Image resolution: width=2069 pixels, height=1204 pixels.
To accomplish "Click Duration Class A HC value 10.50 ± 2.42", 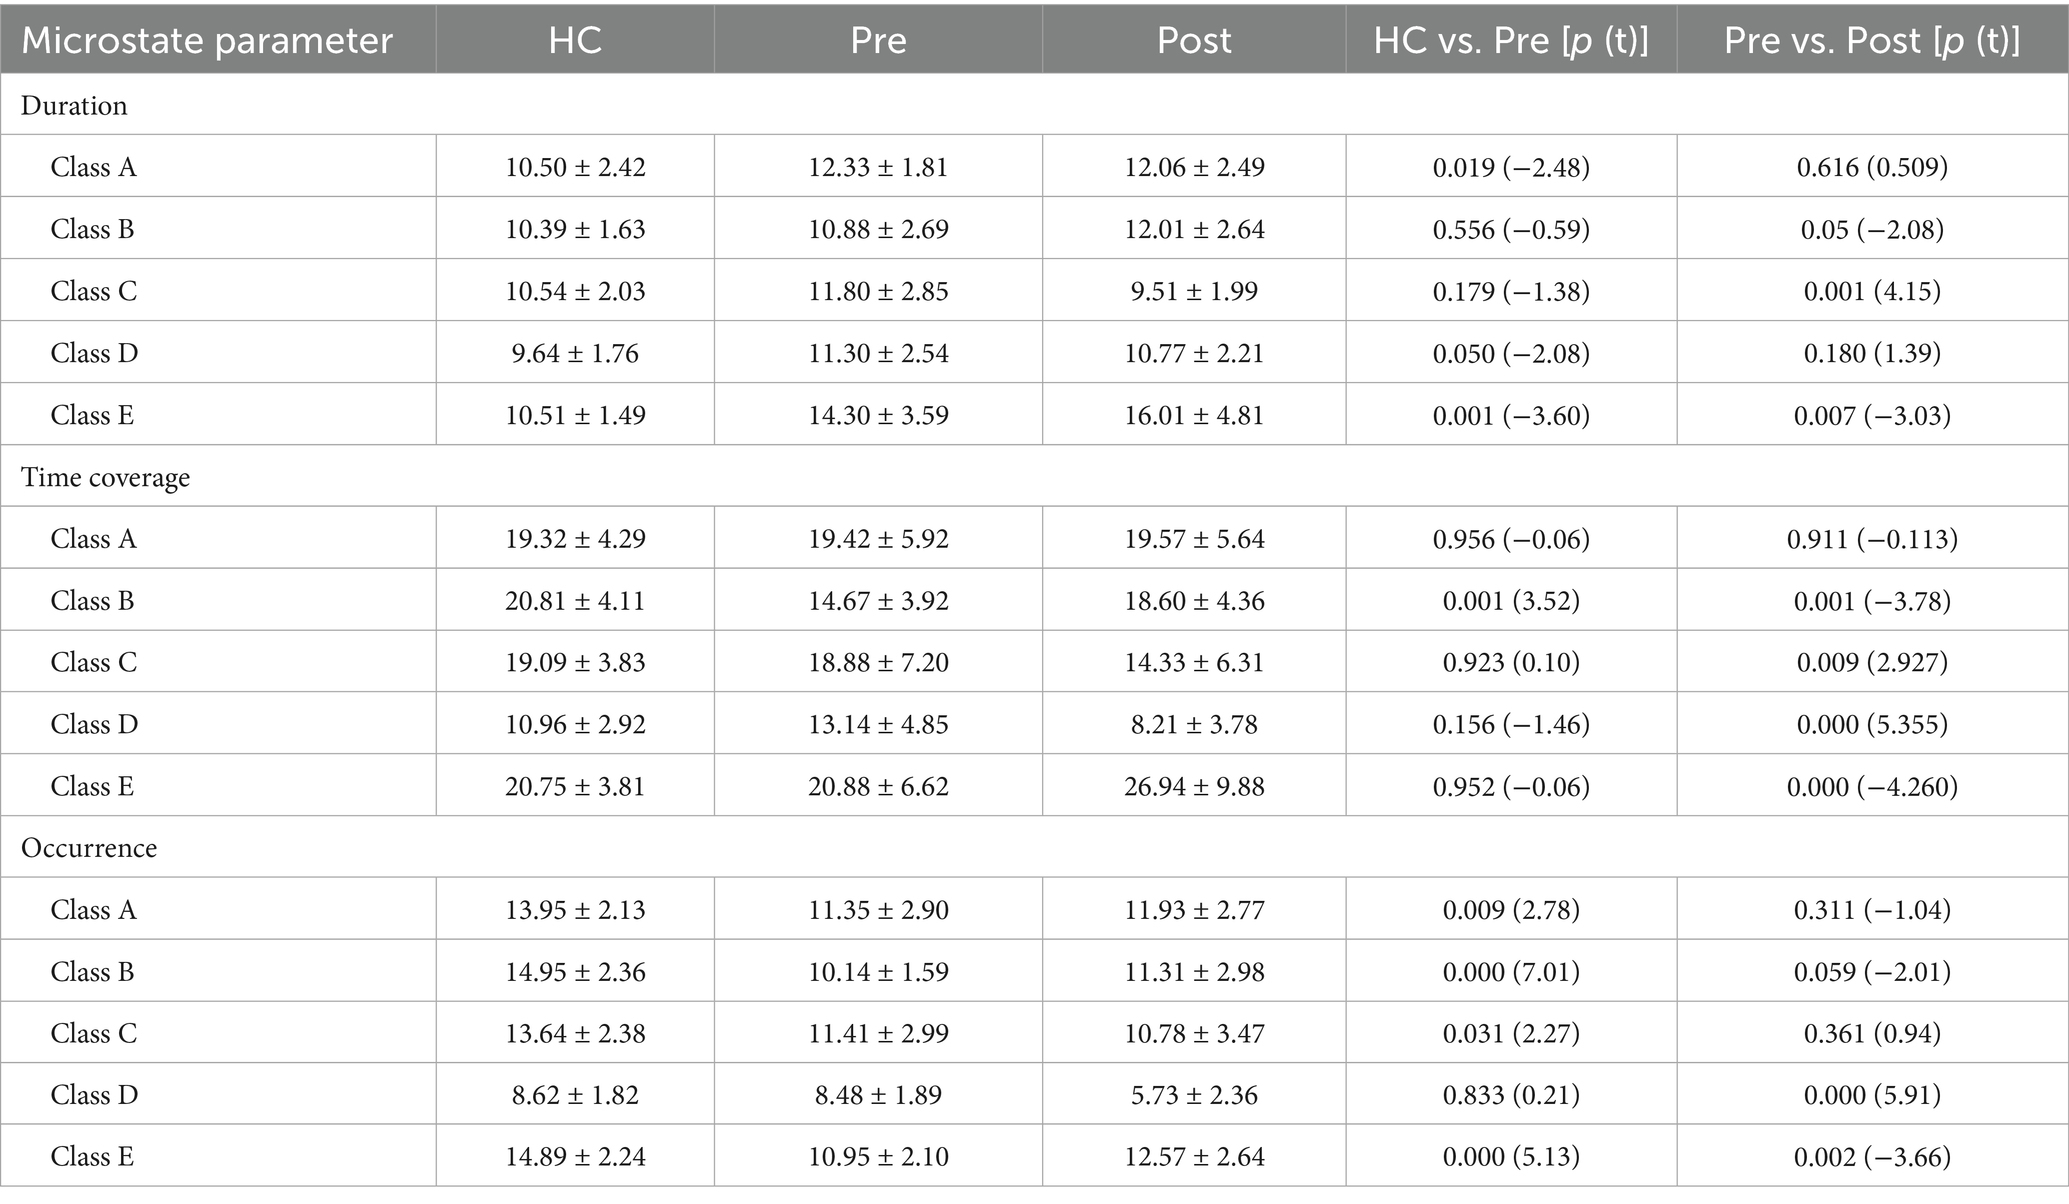I will click(575, 167).
